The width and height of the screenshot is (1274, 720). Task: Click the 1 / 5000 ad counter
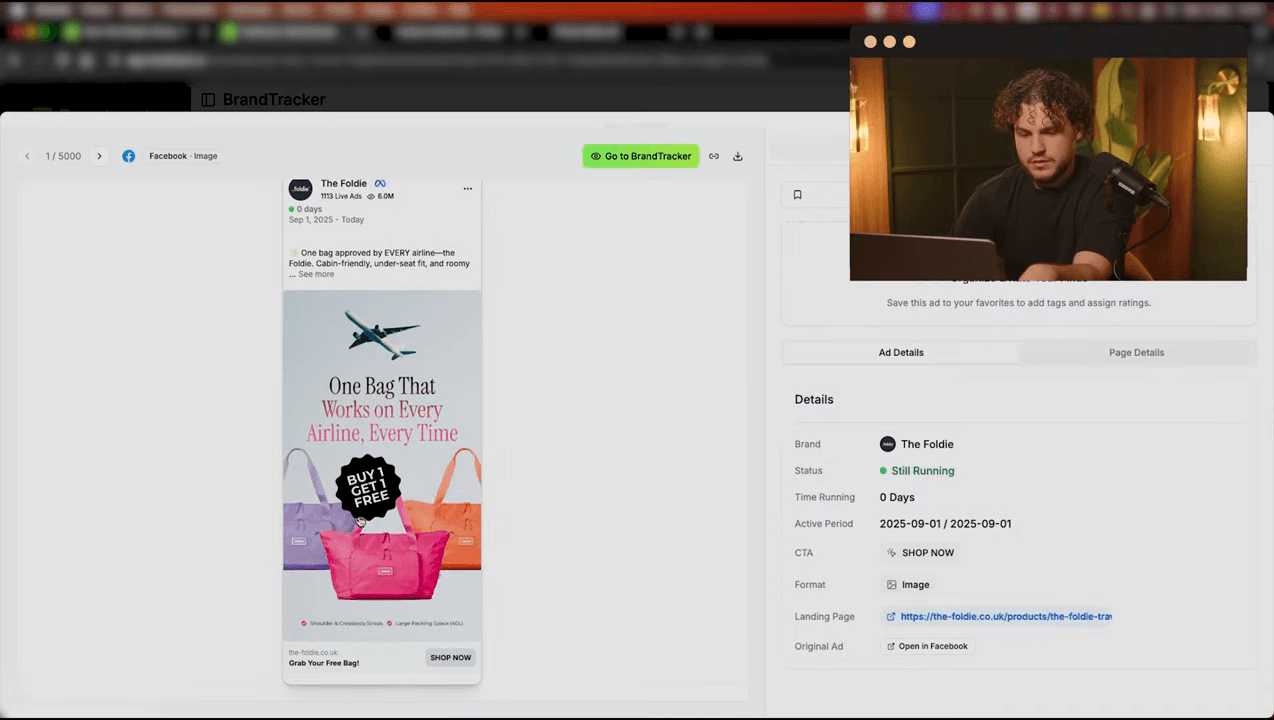pyautogui.click(x=63, y=156)
